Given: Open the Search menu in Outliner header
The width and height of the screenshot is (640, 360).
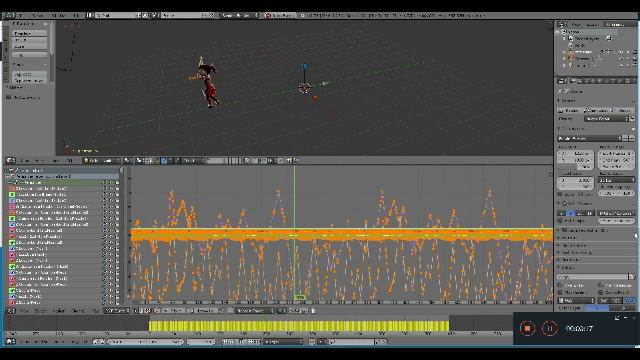Looking at the screenshot, I should pyautogui.click(x=592, y=24).
